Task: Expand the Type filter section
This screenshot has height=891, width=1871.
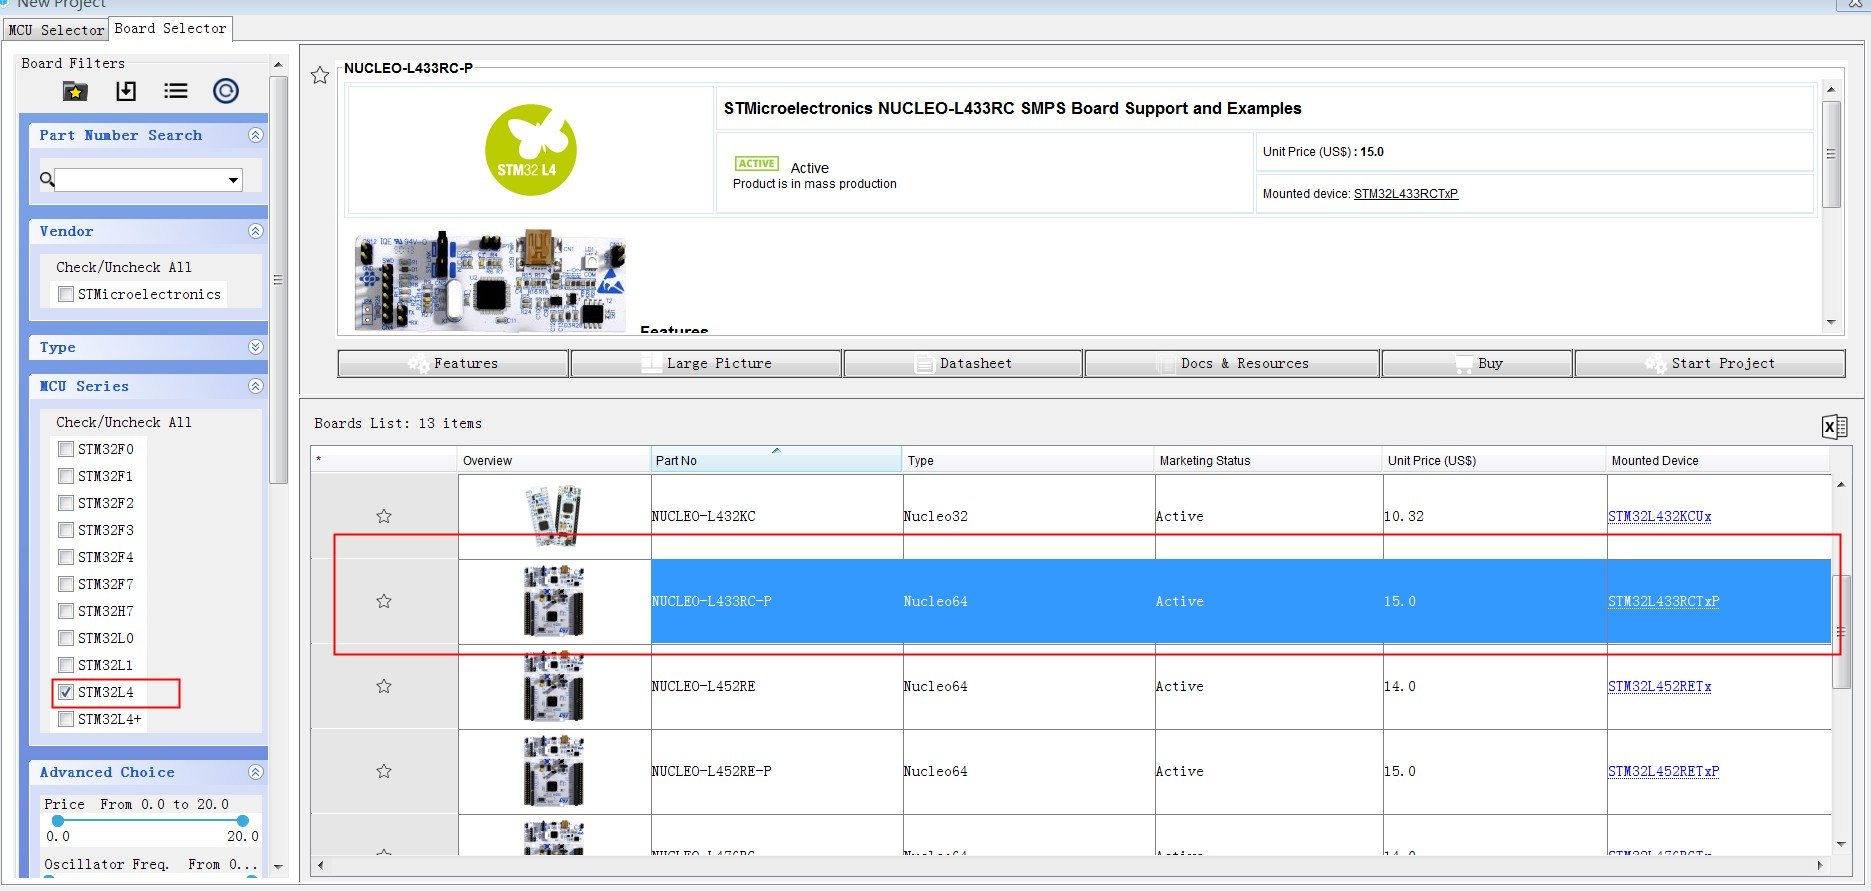Action: (256, 347)
